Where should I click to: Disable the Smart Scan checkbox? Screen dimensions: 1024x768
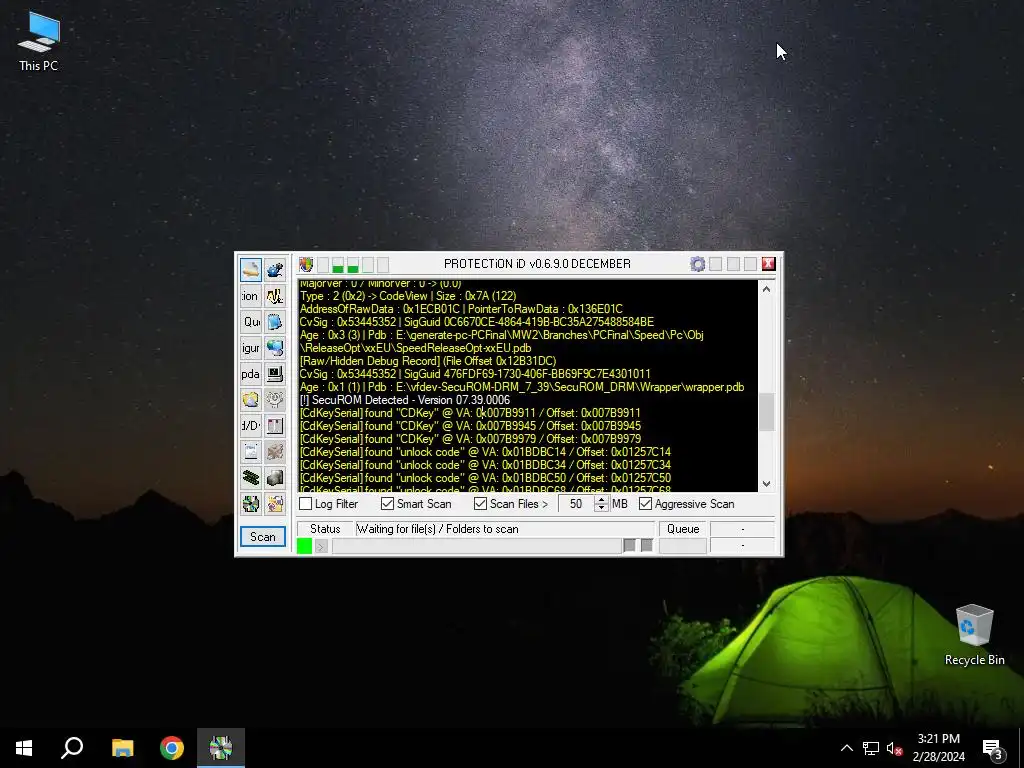[387, 504]
